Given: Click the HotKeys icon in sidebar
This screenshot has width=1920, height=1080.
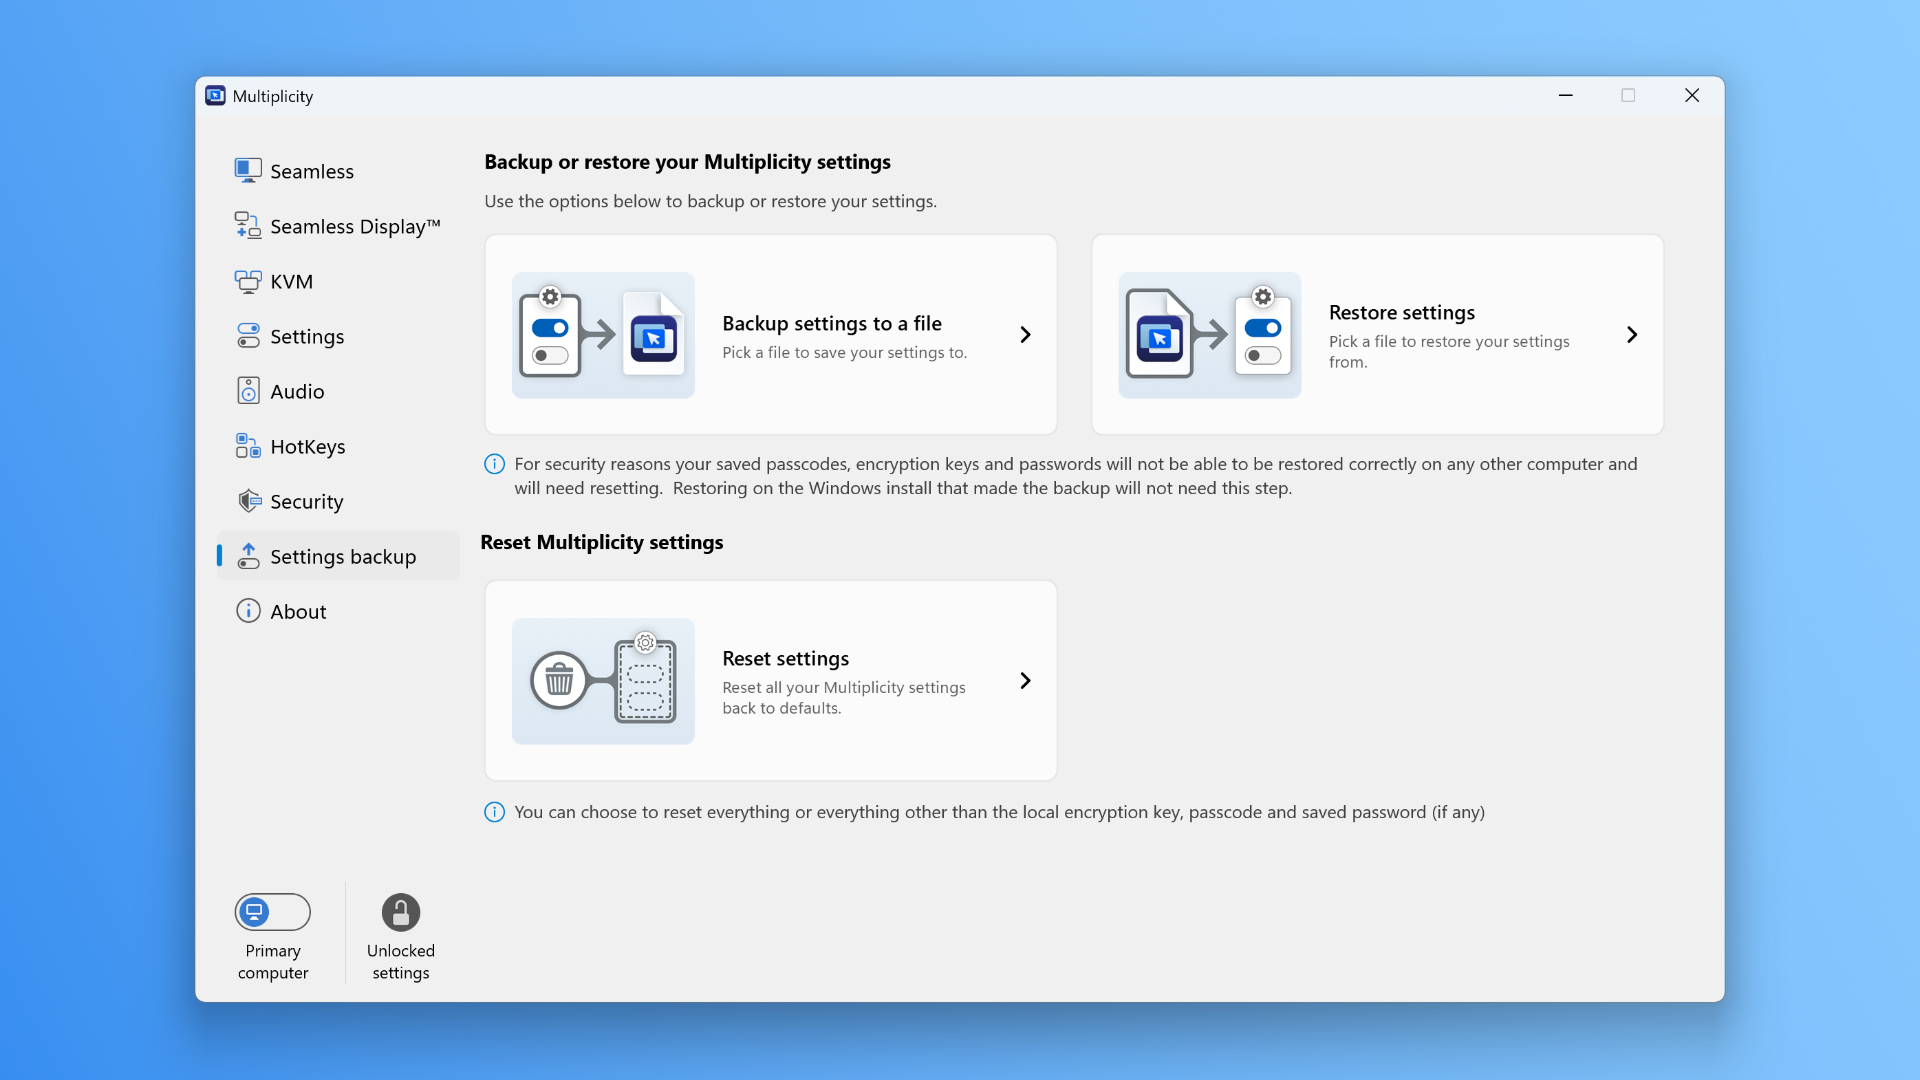Looking at the screenshot, I should (248, 446).
